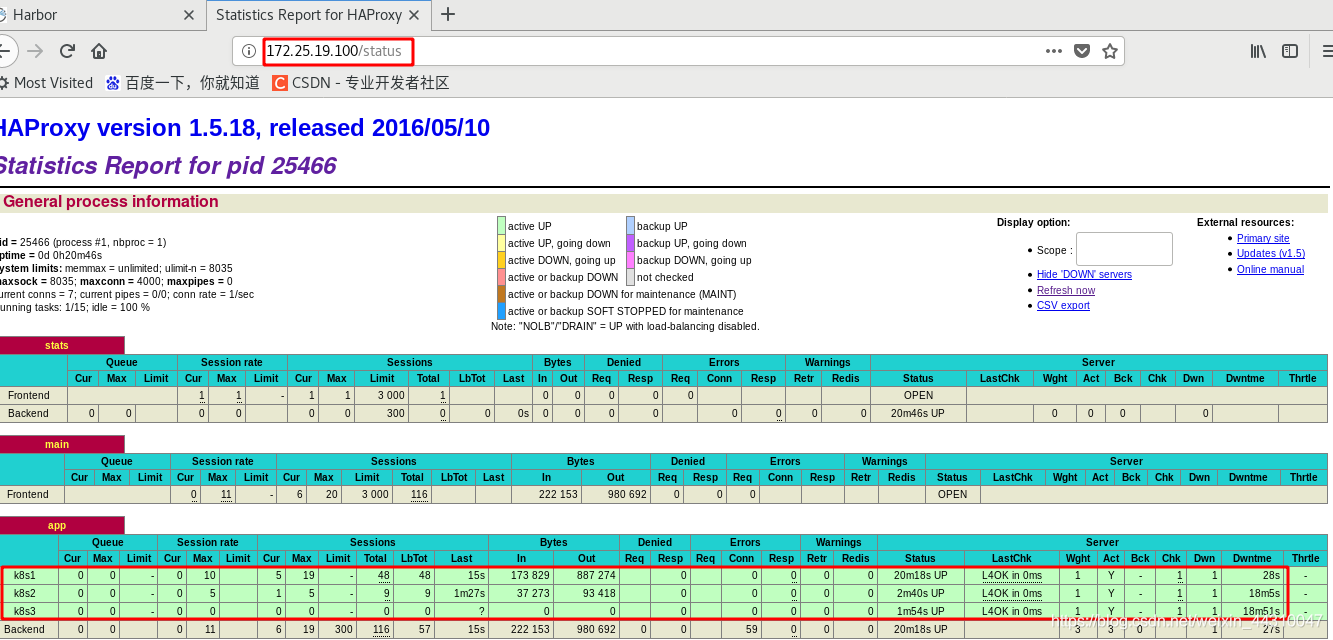The width and height of the screenshot is (1333, 640).
Task: Save page to Pocket
Action: point(1082,51)
